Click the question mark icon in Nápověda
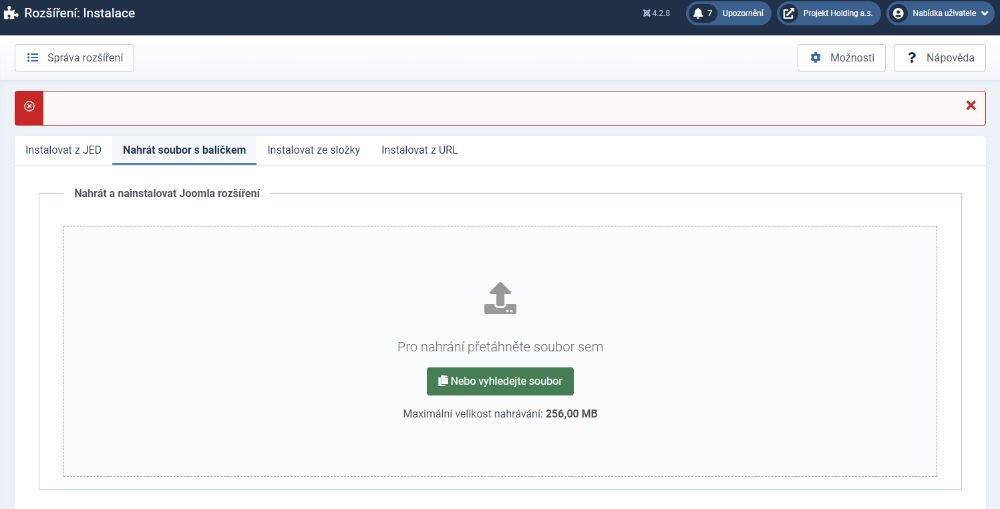 [x=912, y=58]
